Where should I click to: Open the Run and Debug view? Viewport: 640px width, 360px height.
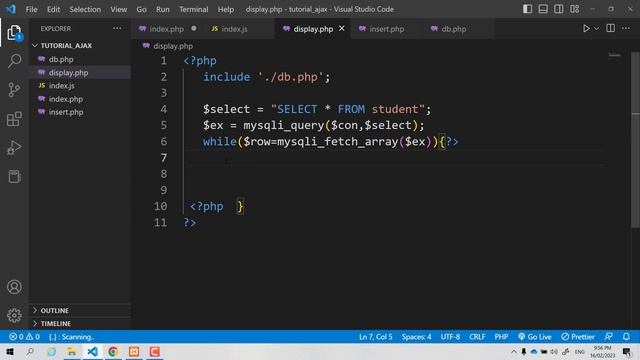click(14, 147)
